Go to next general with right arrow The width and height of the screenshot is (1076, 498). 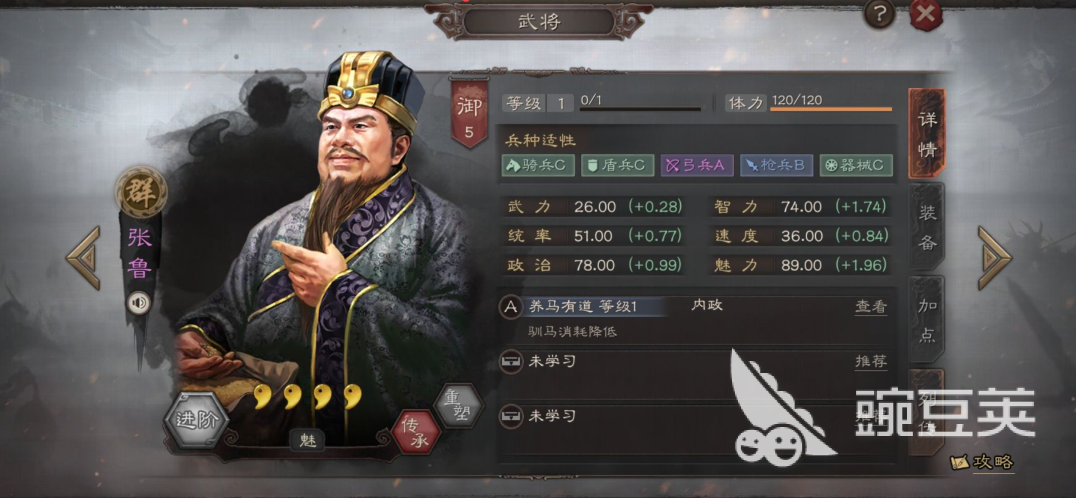point(994,258)
